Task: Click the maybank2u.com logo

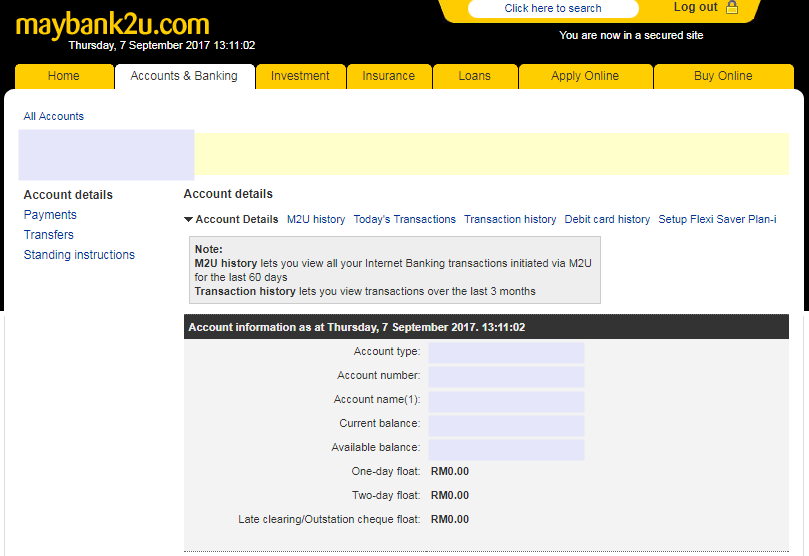Action: pos(112,25)
